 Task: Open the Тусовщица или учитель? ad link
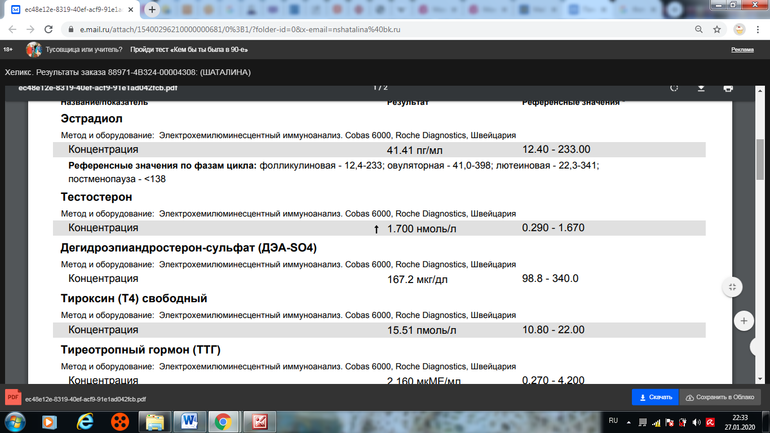pyautogui.click(x=84, y=49)
